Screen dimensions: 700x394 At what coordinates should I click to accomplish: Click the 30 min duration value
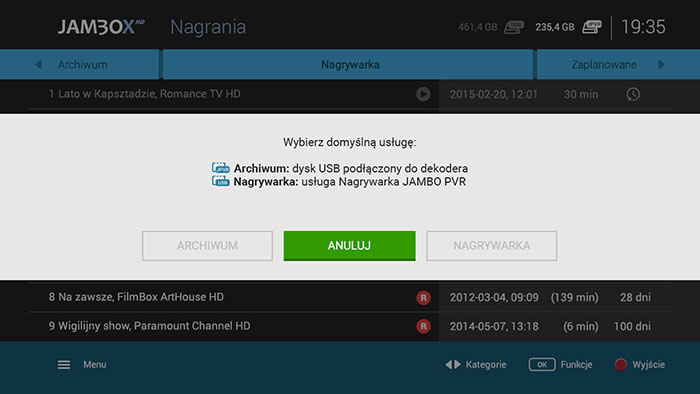pyautogui.click(x=581, y=95)
